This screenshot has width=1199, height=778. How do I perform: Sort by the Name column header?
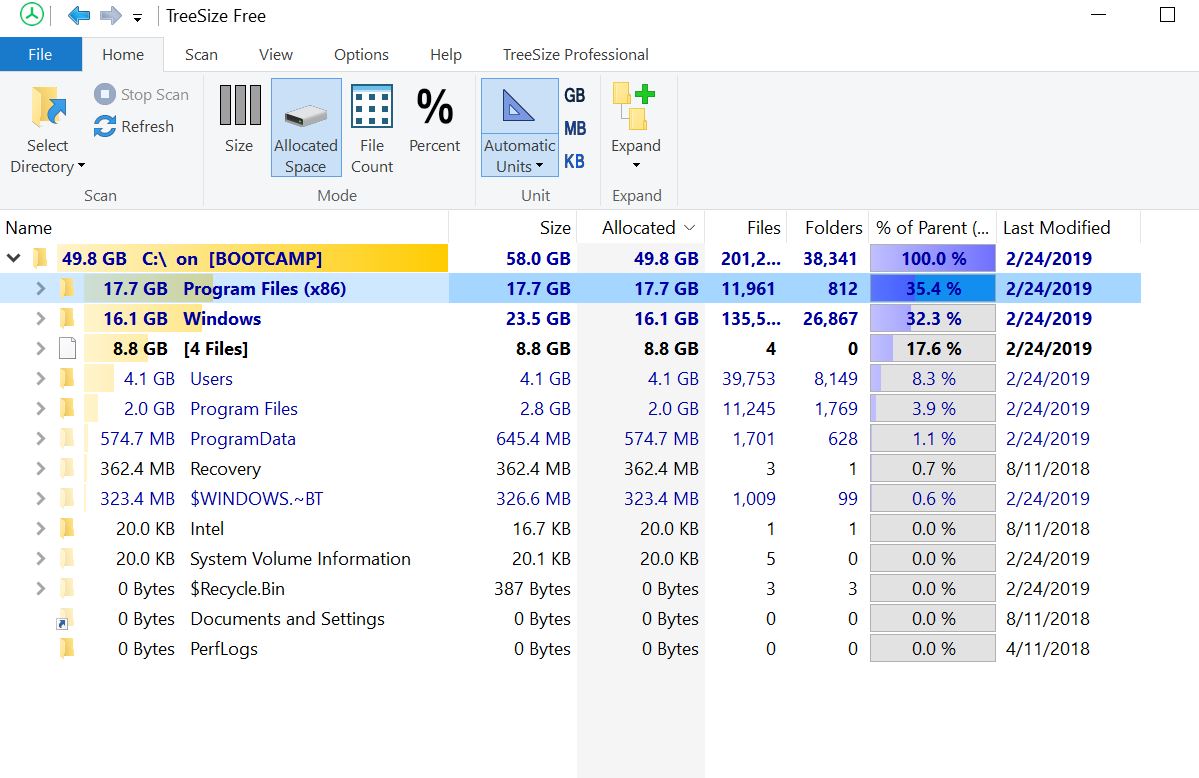[x=224, y=227]
